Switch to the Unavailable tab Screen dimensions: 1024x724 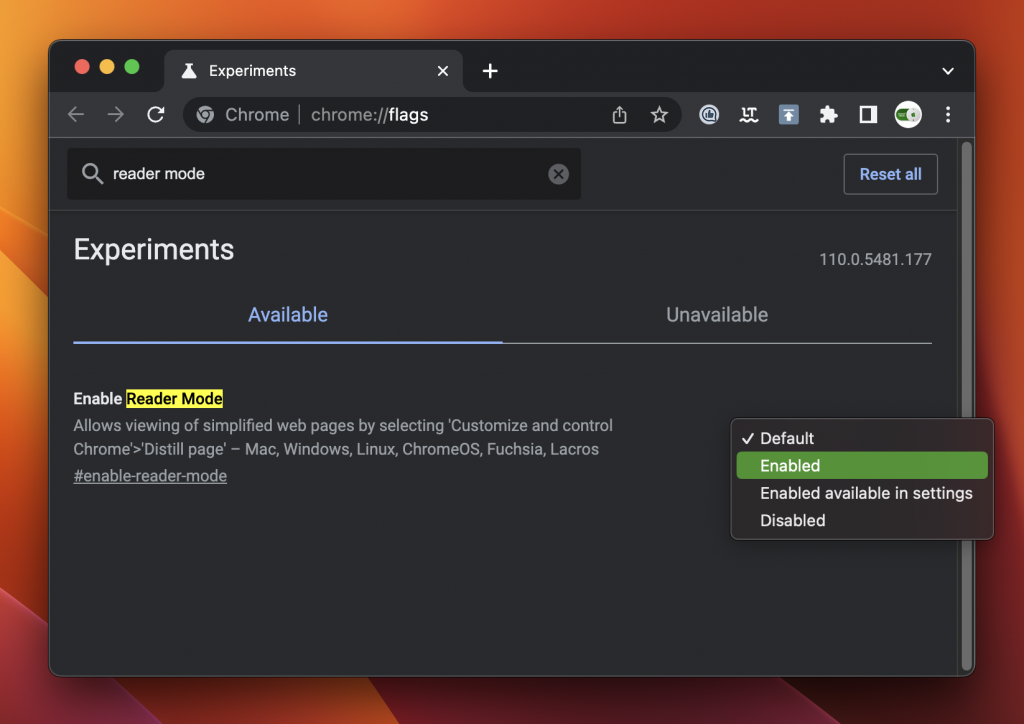[x=717, y=315]
